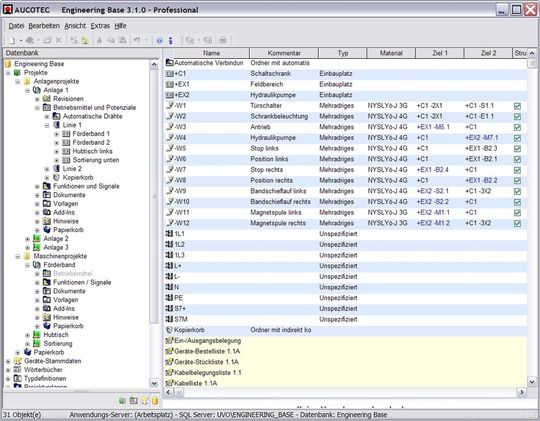Collapse the Maschinenprojekte folder node
This screenshot has height=421, width=540.
(18, 256)
